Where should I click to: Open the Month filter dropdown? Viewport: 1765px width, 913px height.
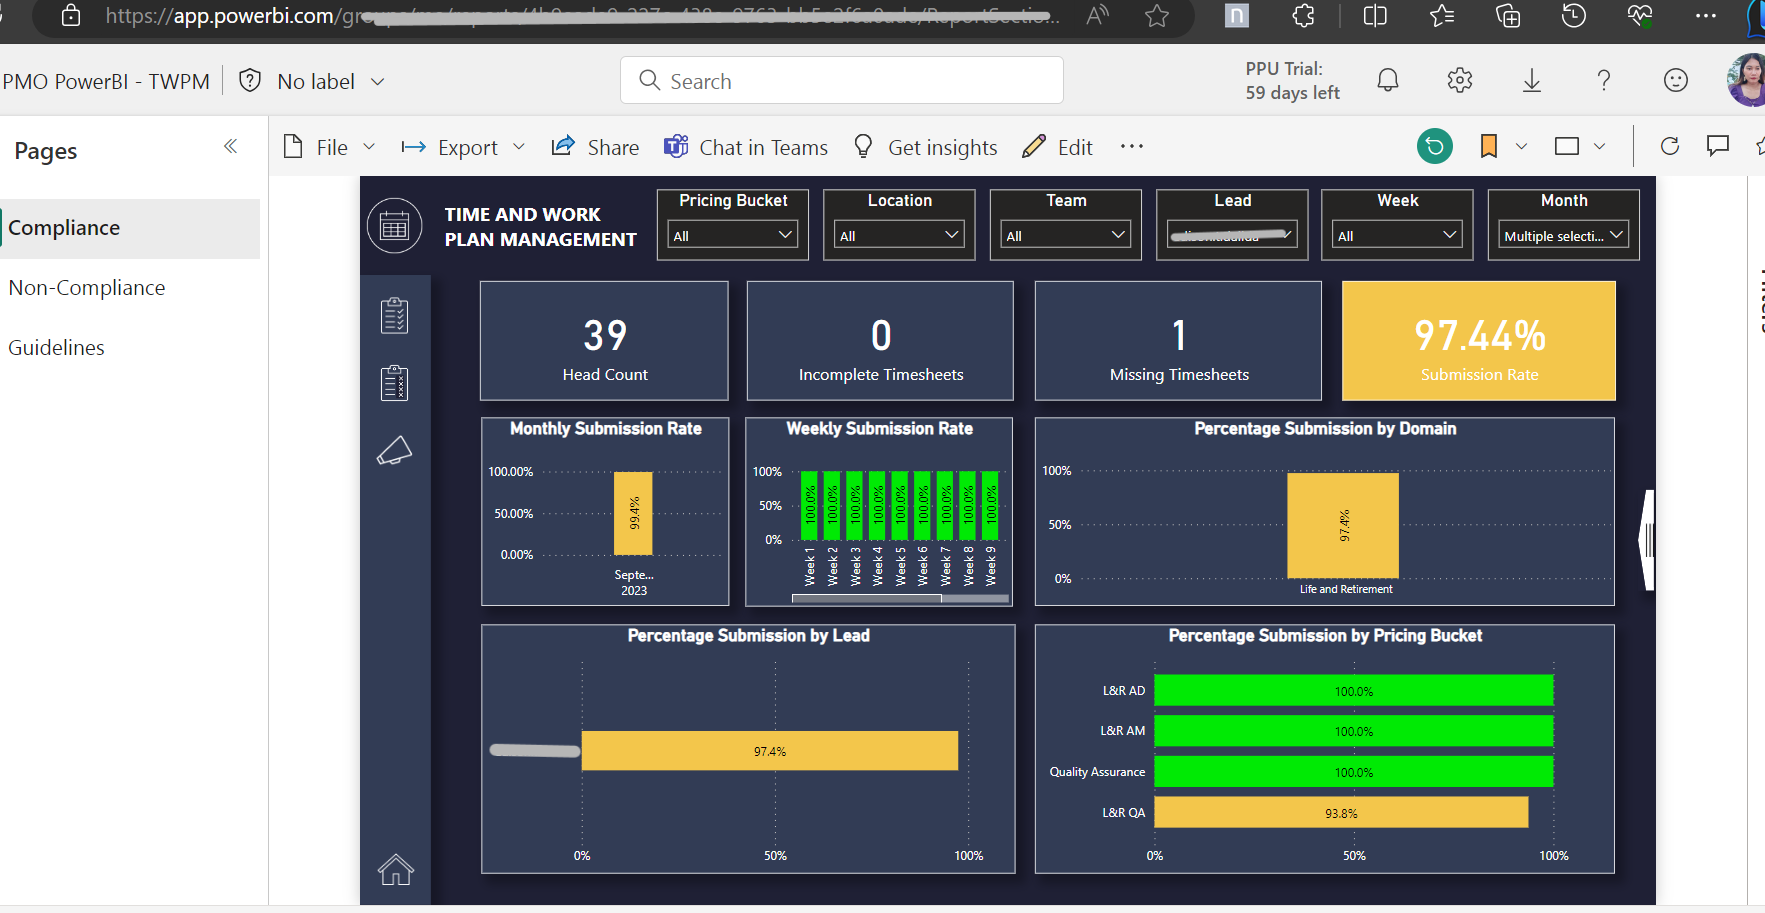pyautogui.click(x=1564, y=235)
